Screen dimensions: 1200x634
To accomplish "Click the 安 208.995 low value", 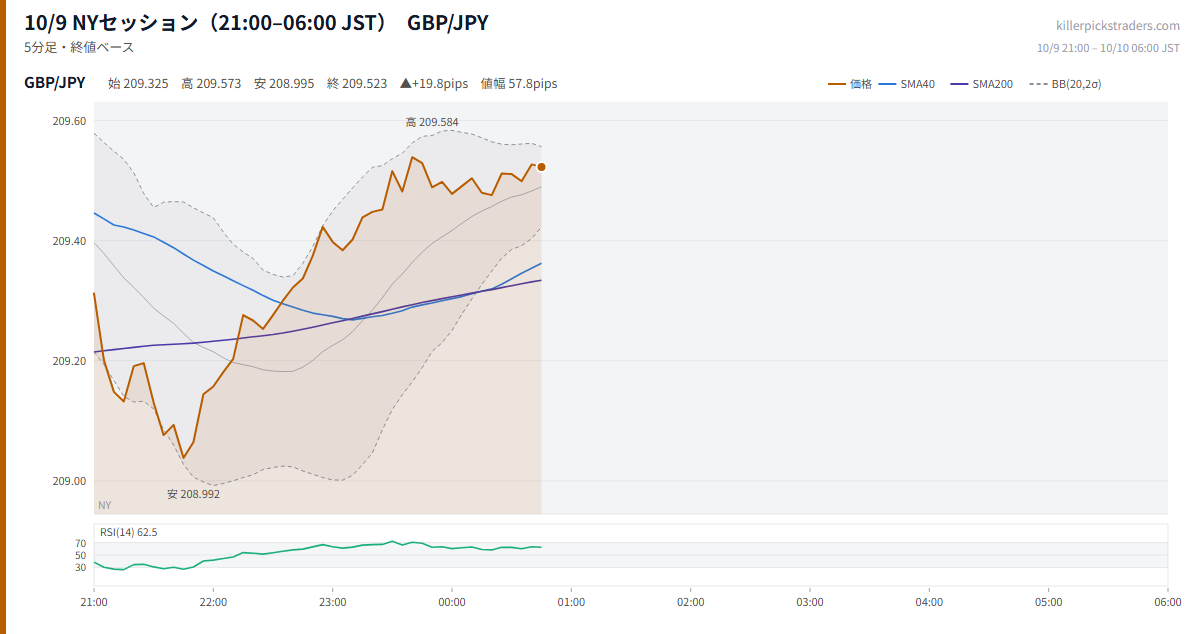I will [x=284, y=84].
